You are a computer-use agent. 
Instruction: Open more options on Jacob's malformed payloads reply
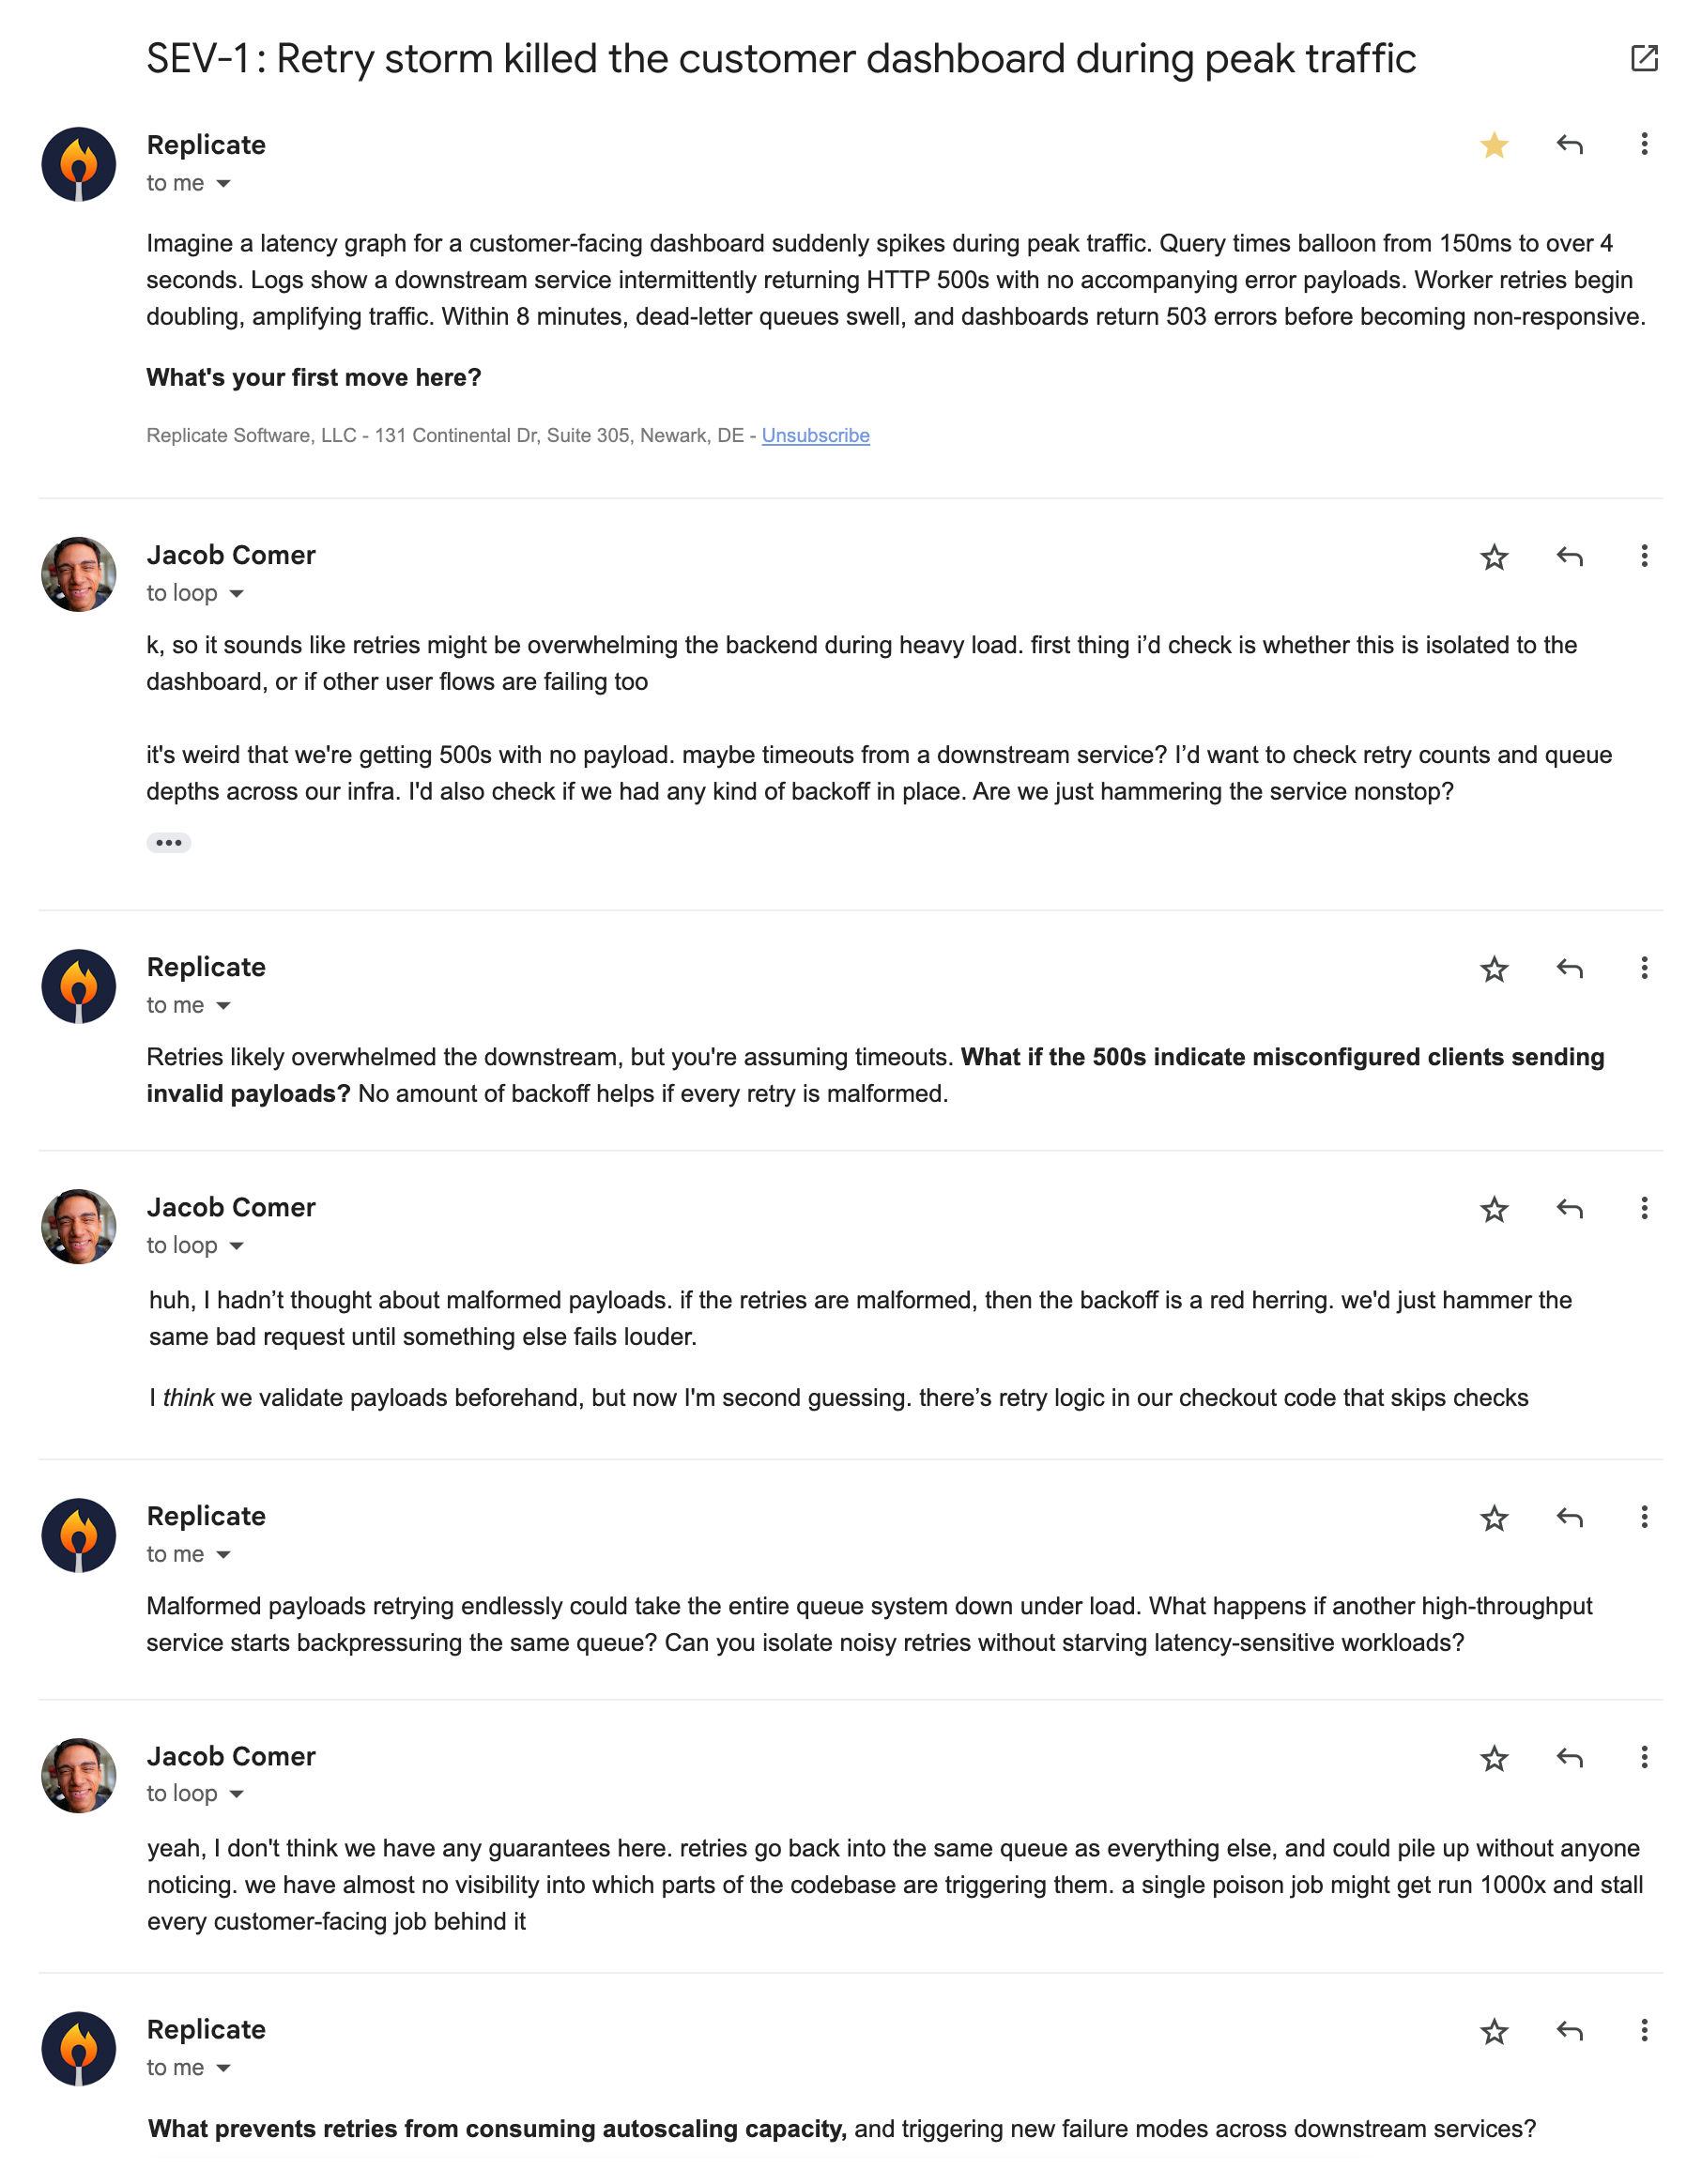(1643, 1209)
